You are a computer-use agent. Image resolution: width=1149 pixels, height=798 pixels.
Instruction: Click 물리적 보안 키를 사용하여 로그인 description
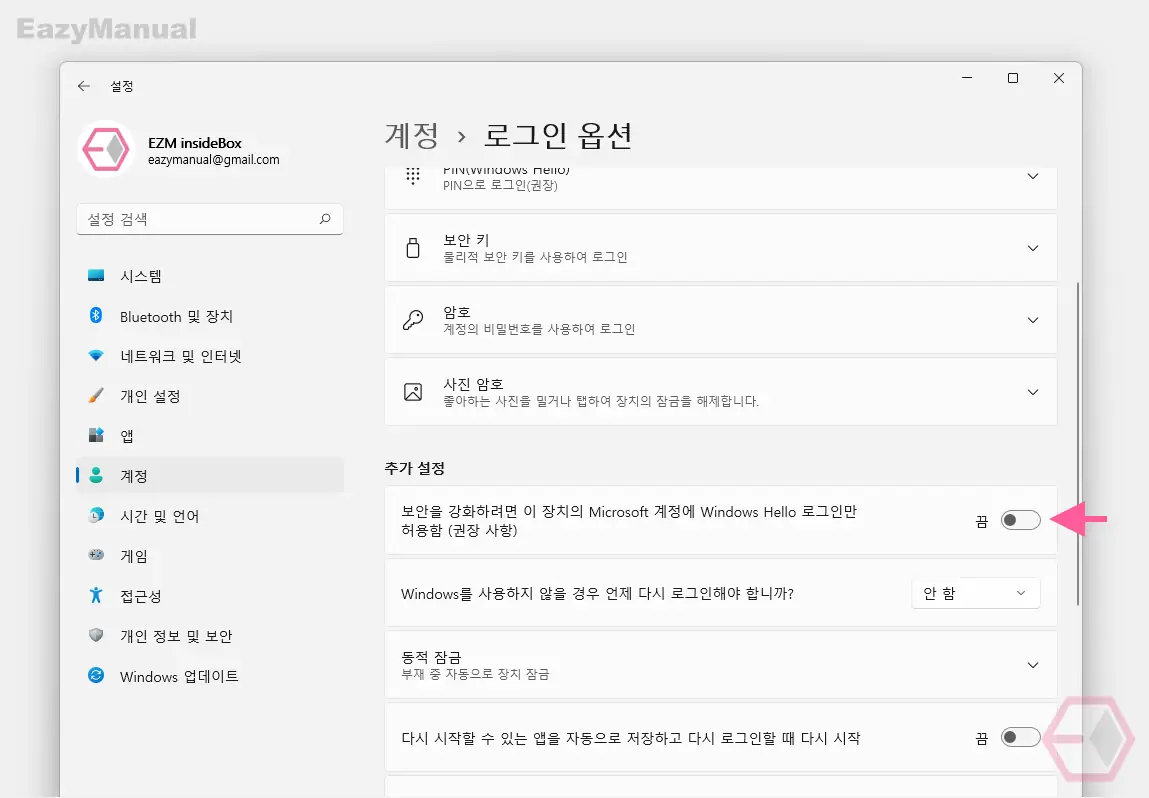(x=535, y=257)
